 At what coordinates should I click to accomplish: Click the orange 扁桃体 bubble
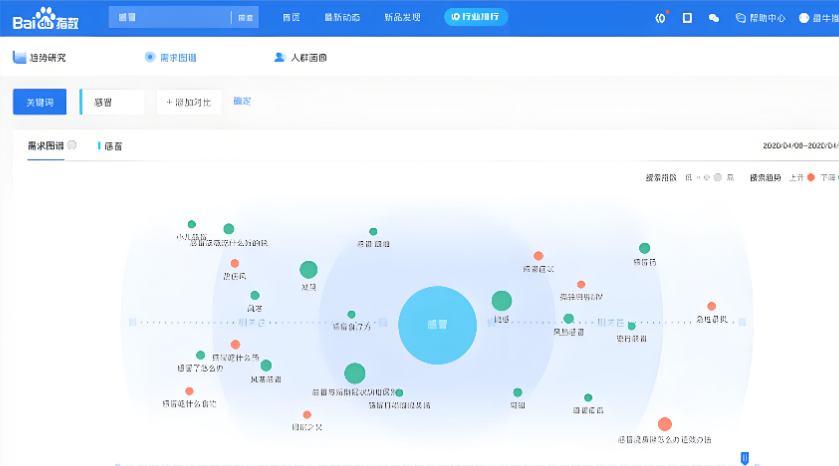point(234,263)
